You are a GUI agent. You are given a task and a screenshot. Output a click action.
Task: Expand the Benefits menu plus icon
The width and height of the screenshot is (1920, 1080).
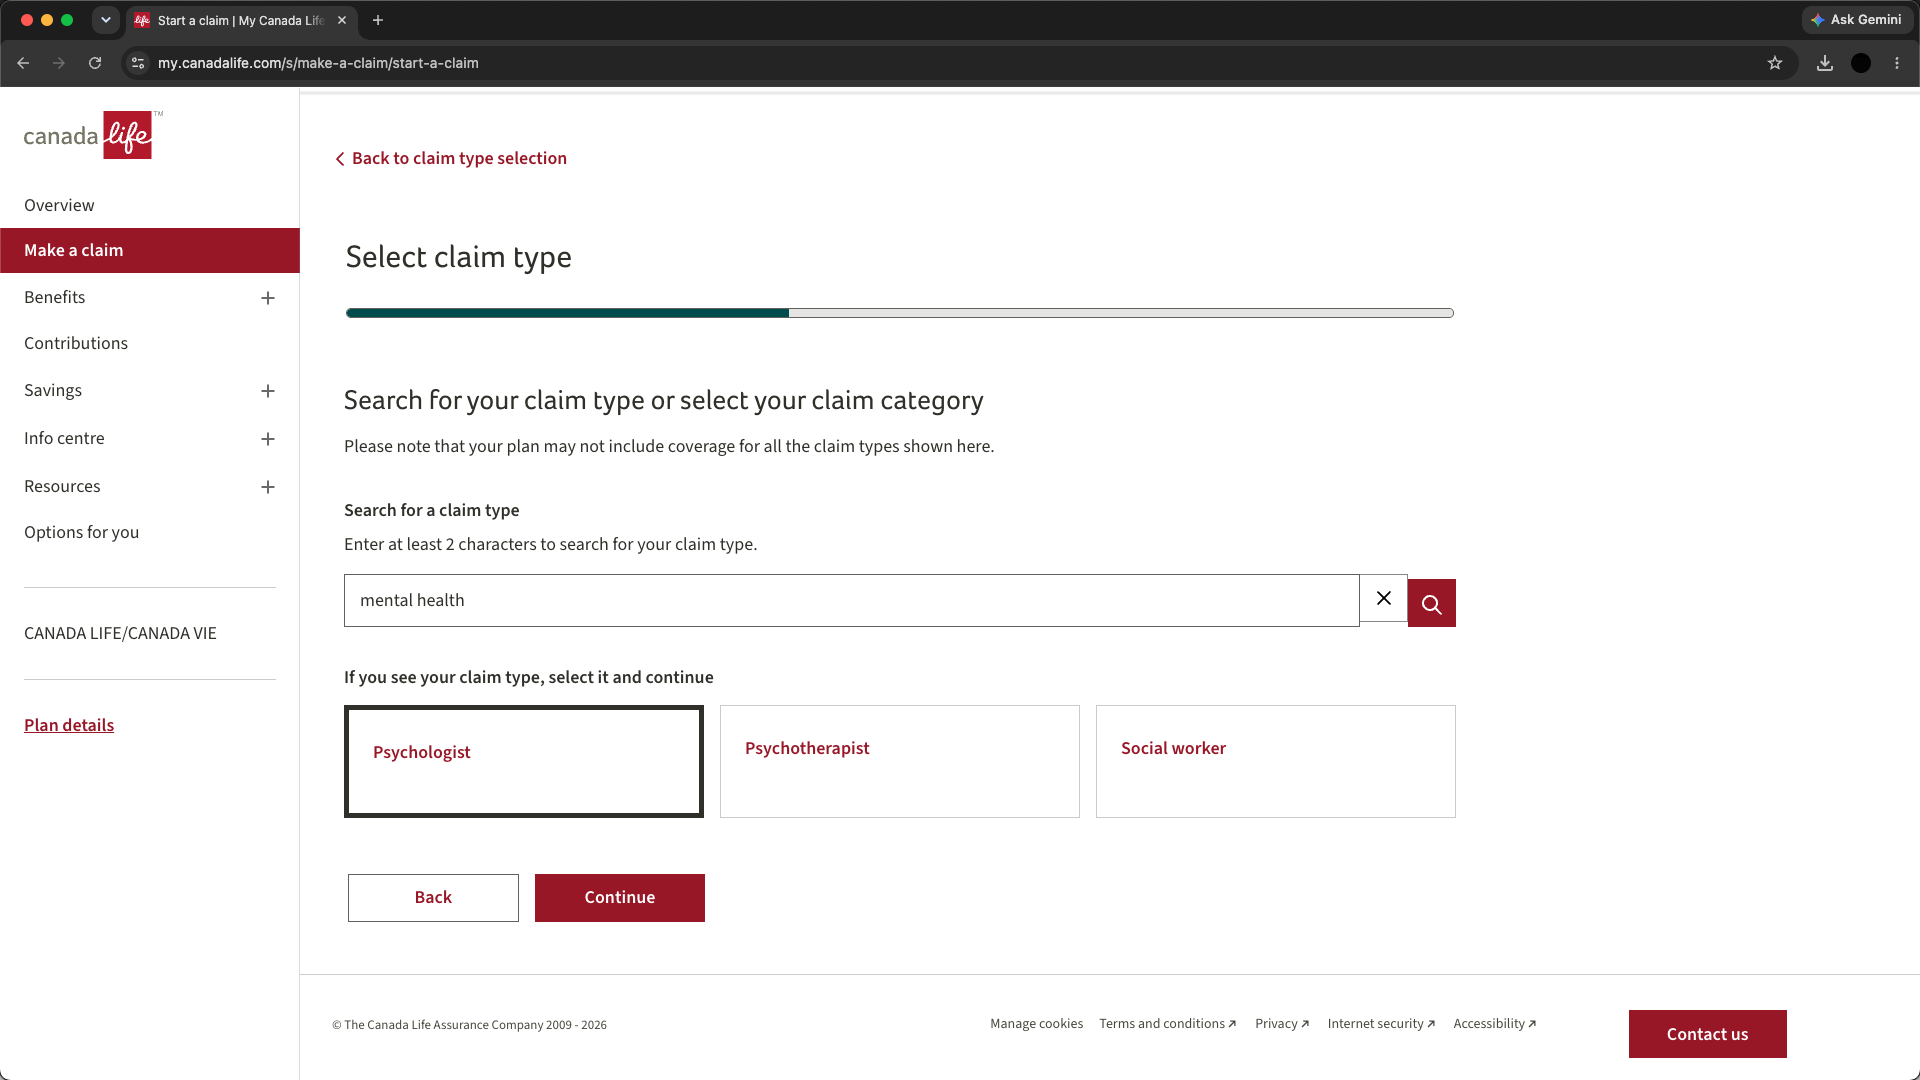pos(268,298)
